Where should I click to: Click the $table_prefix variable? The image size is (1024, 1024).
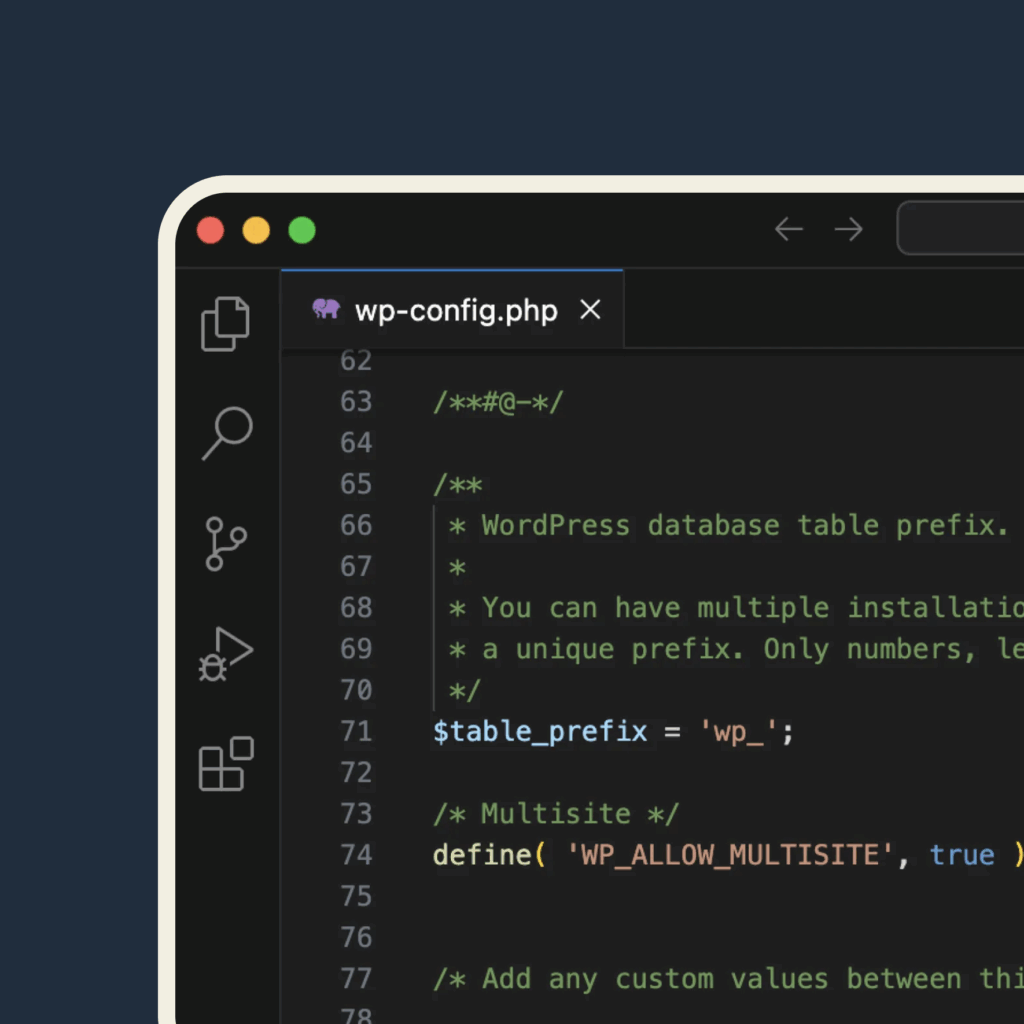click(540, 731)
